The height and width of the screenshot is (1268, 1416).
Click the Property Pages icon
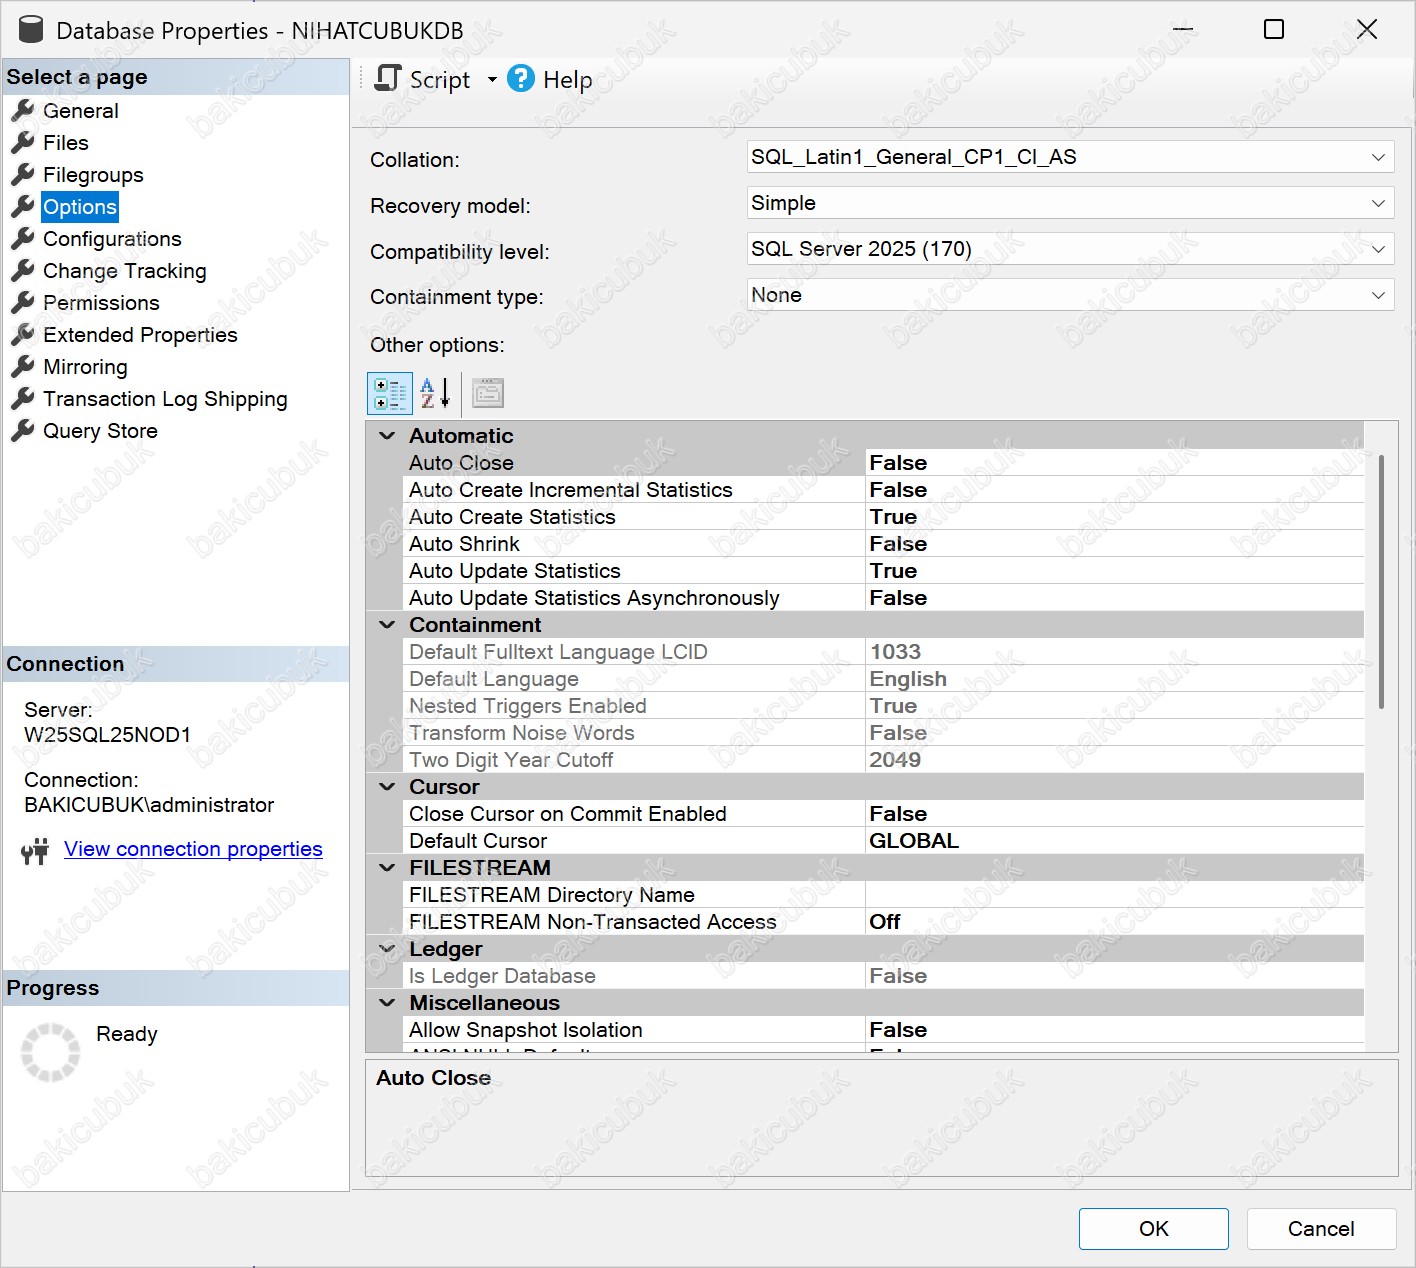(x=488, y=393)
